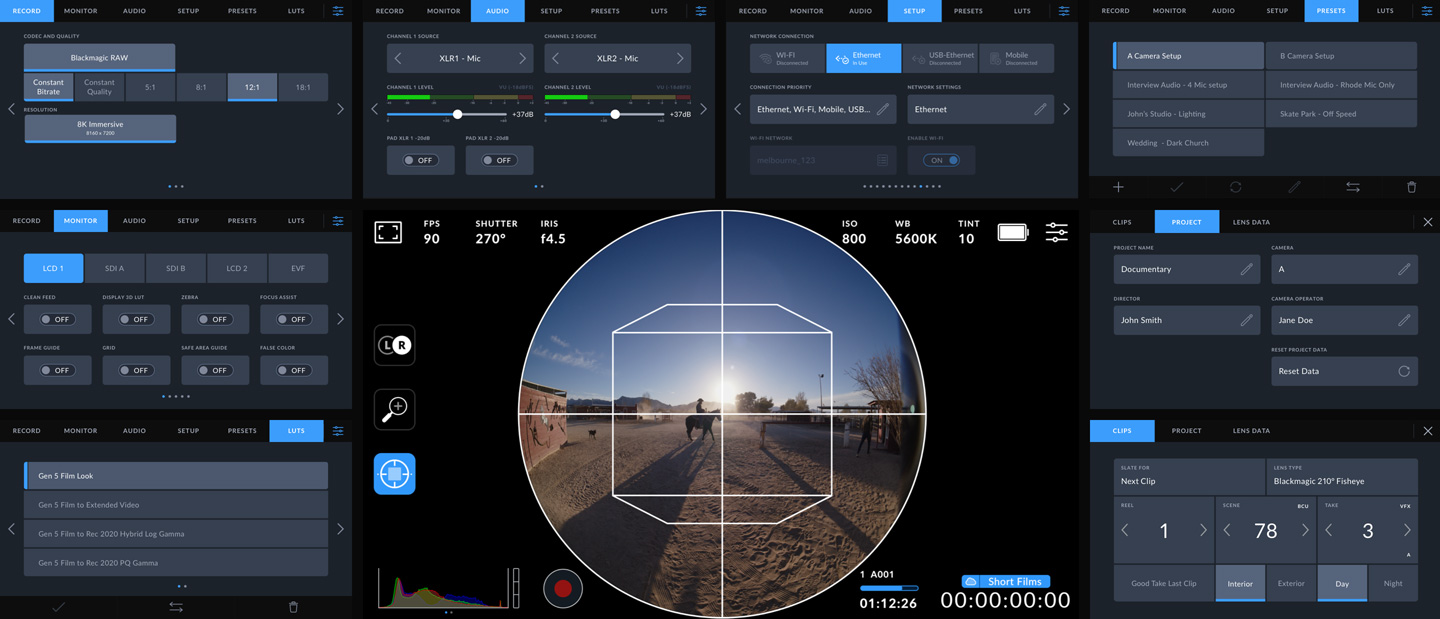Disable the Enable Wi-Fi switch
This screenshot has width=1440, height=619.
941,160
